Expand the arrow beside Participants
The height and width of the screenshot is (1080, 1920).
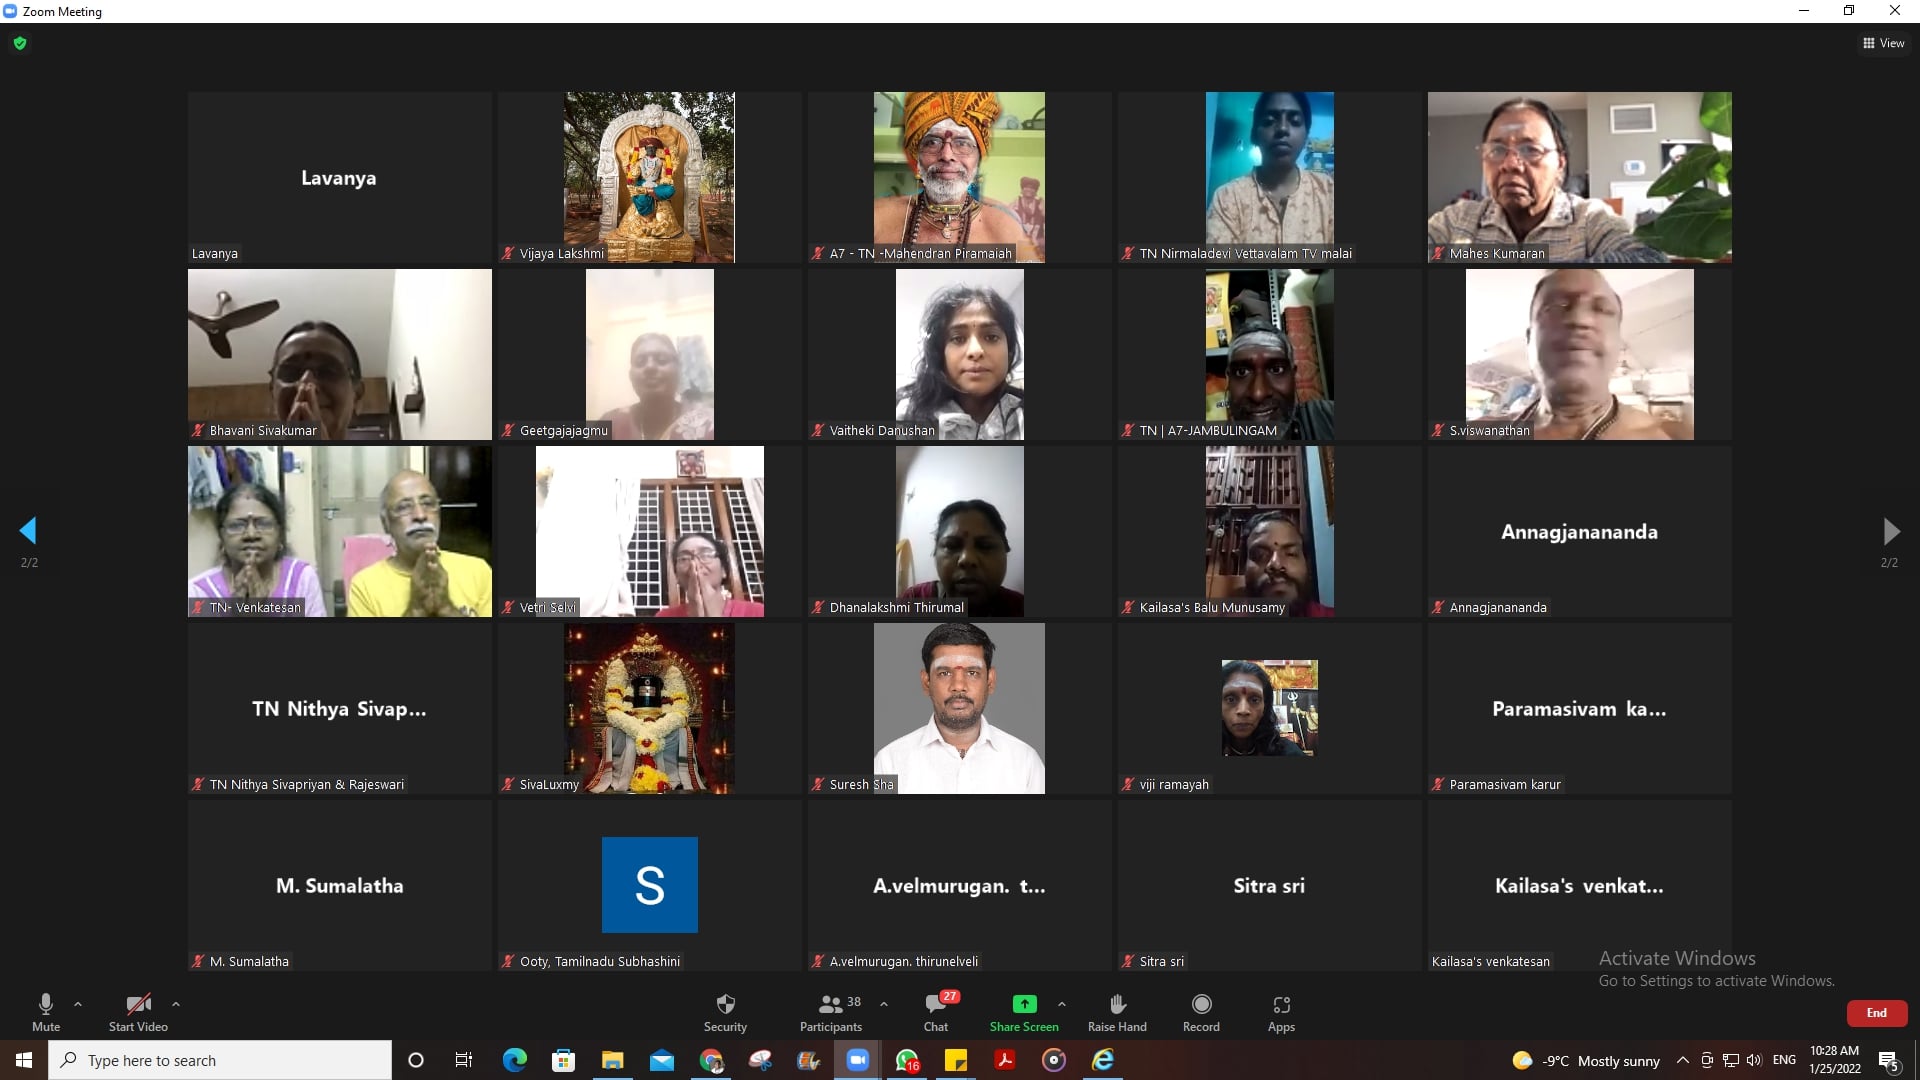[x=884, y=1004]
